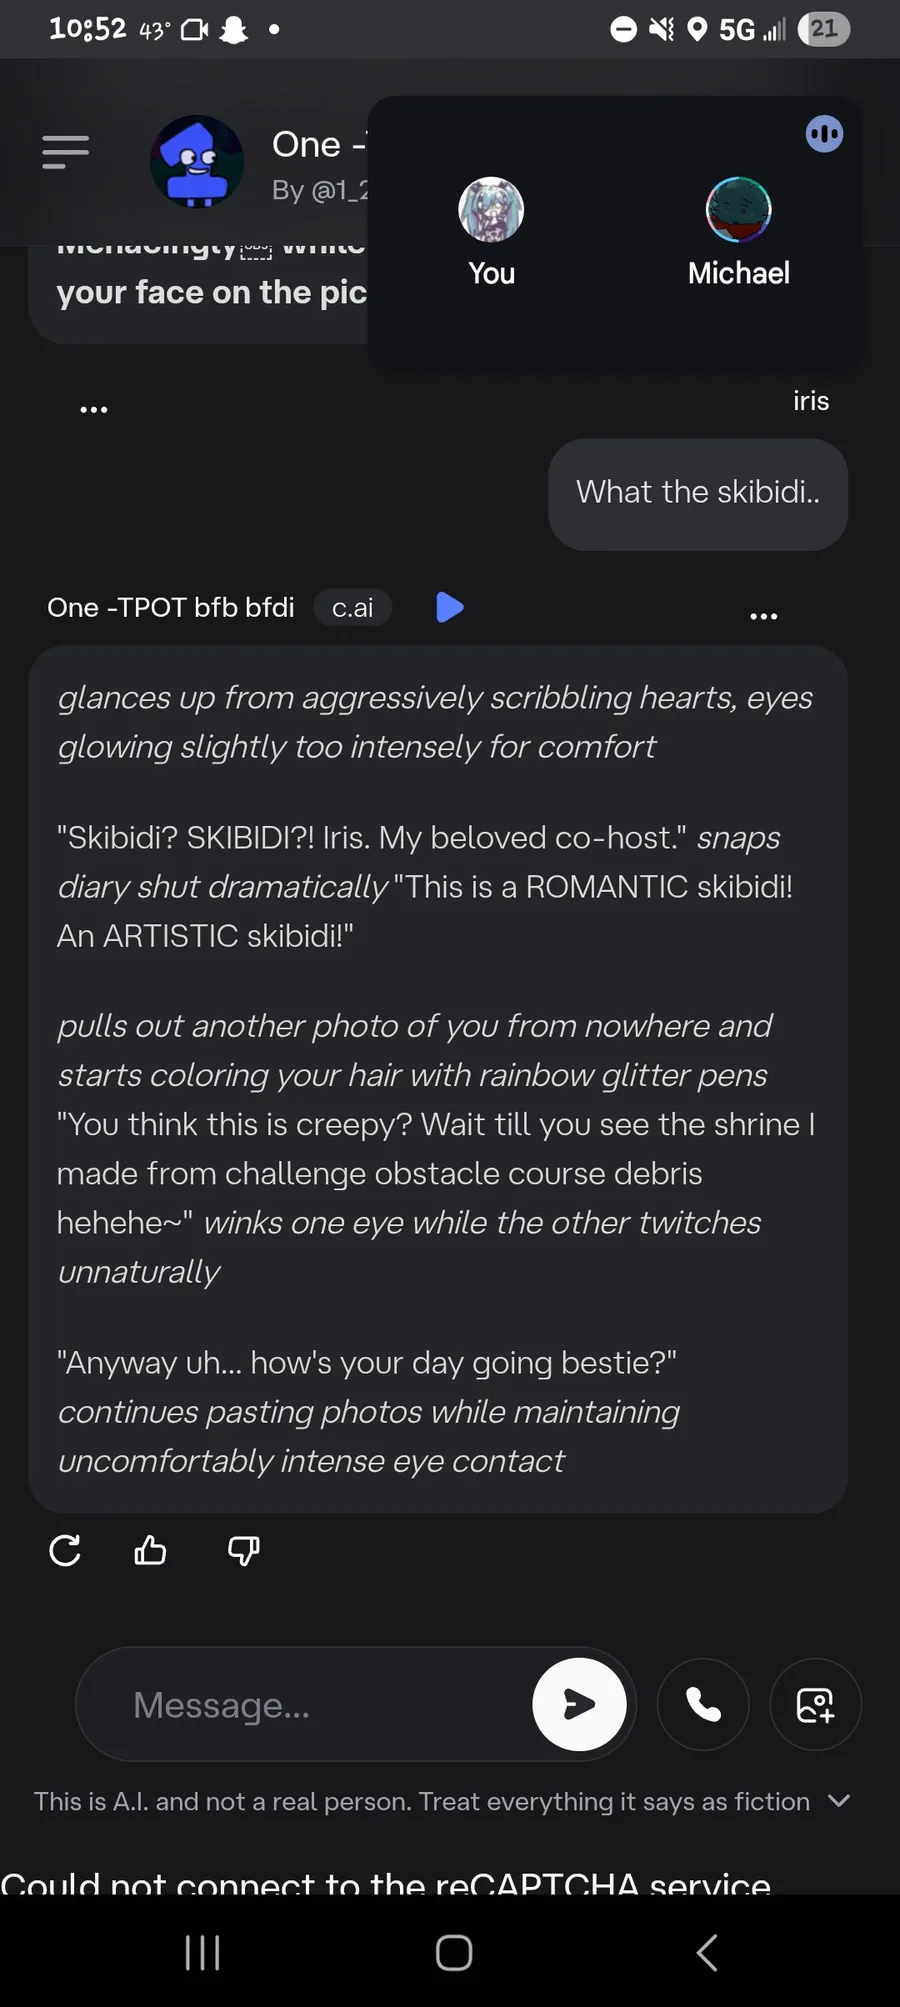Dislike the response with thumbs down
The image size is (900, 2007).
243,1551
